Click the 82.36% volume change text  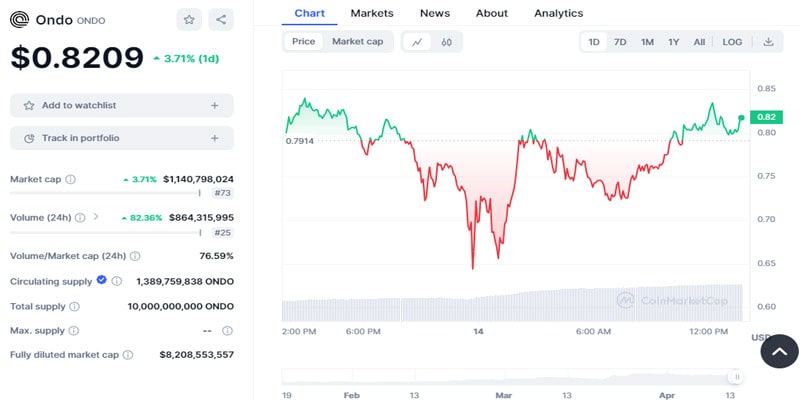[x=146, y=218]
